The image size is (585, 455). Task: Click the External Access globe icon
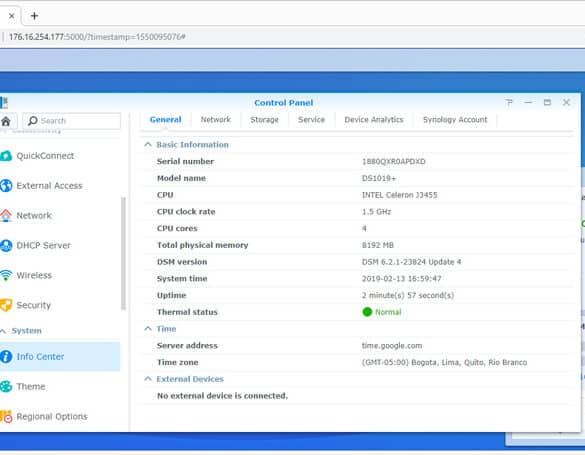pyautogui.click(x=6, y=185)
